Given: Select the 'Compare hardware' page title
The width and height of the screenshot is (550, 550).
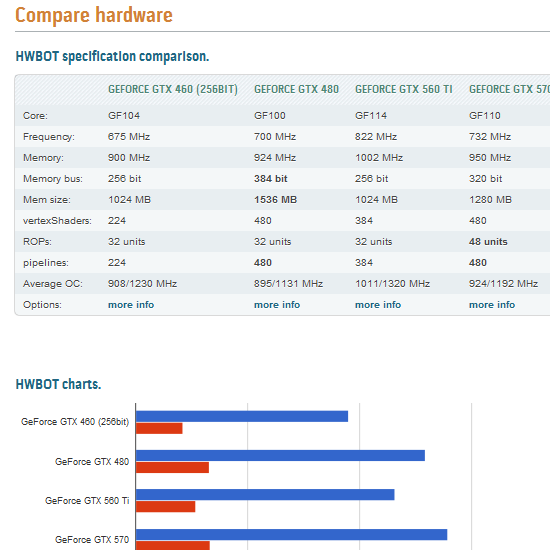Looking at the screenshot, I should [x=94, y=15].
